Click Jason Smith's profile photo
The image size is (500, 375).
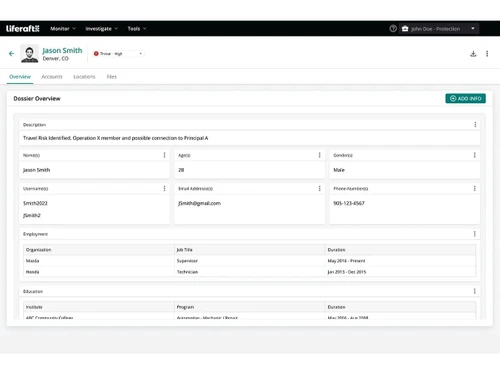29,53
